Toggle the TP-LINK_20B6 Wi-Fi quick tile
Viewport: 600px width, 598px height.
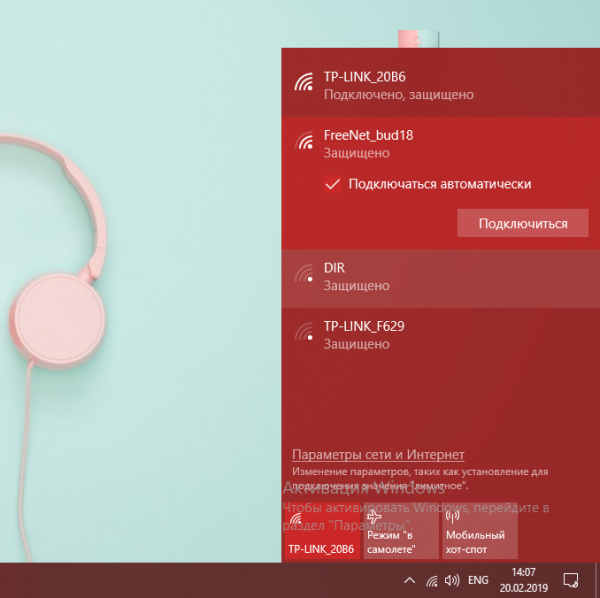322,531
